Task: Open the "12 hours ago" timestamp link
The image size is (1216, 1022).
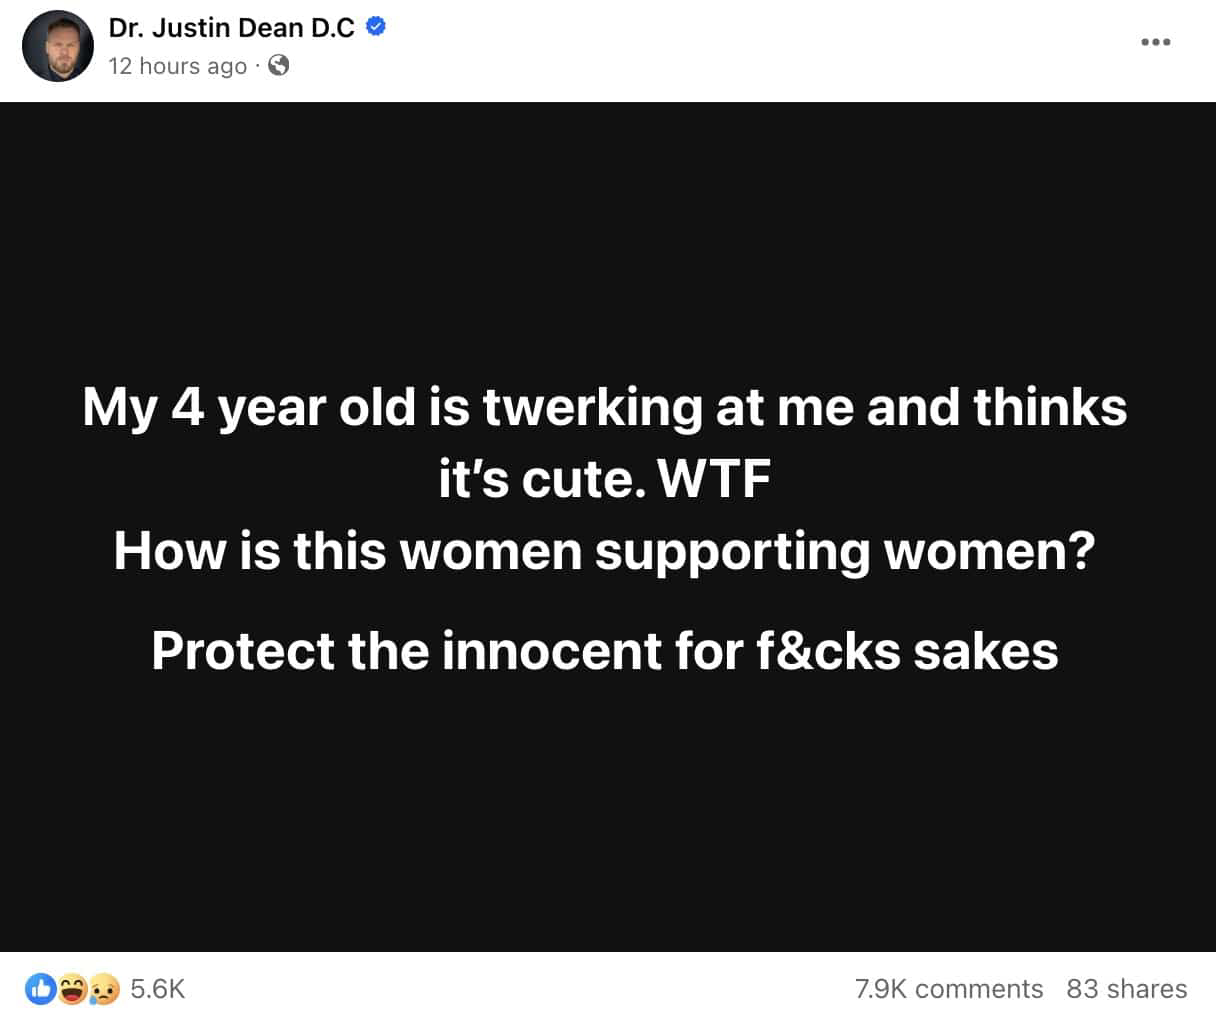Action: 177,66
